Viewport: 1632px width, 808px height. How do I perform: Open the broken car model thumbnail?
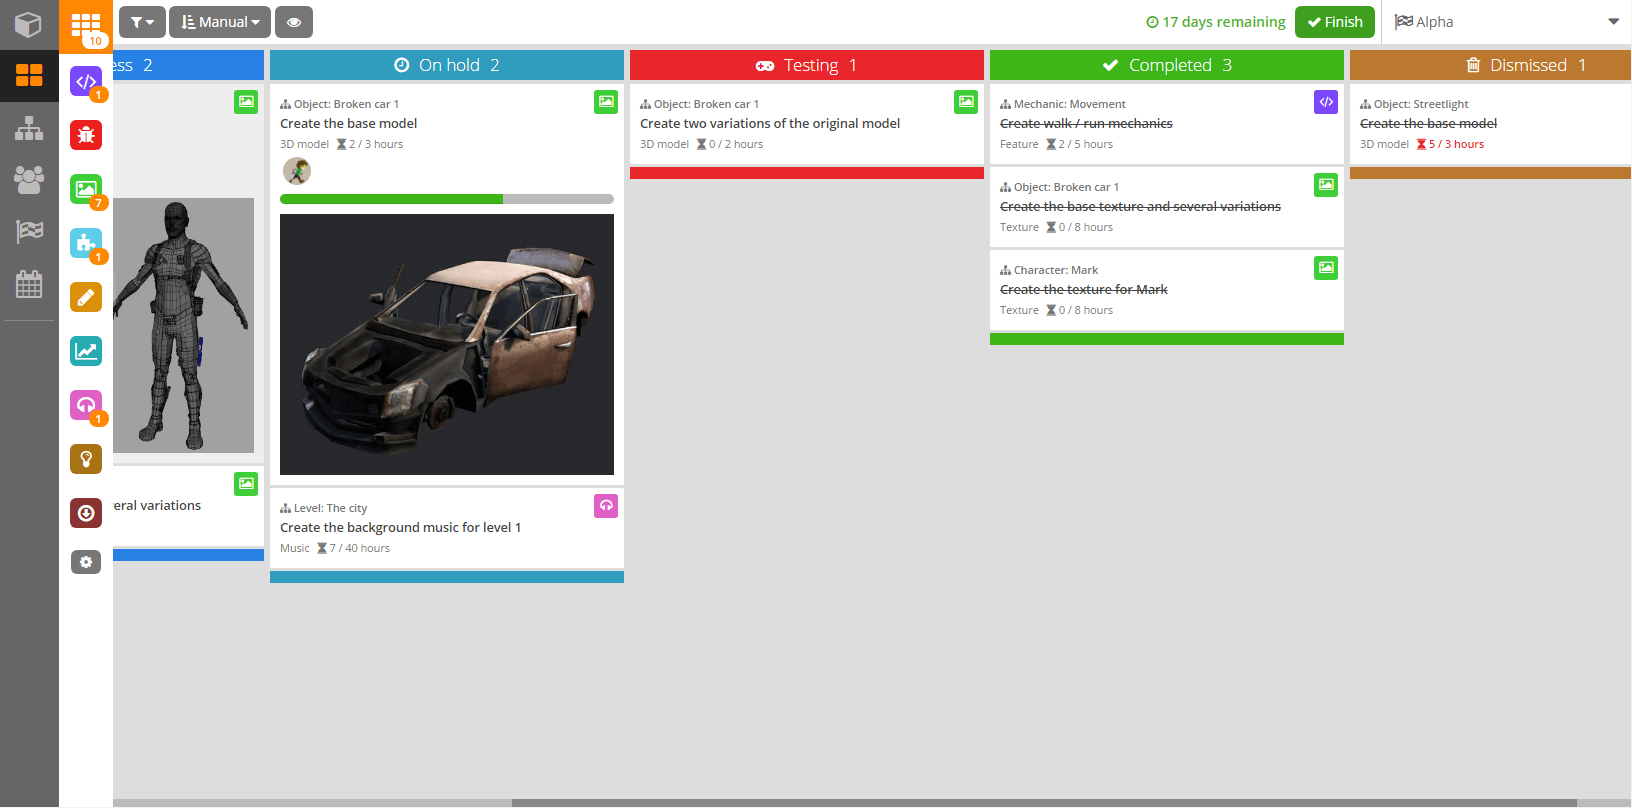click(446, 344)
